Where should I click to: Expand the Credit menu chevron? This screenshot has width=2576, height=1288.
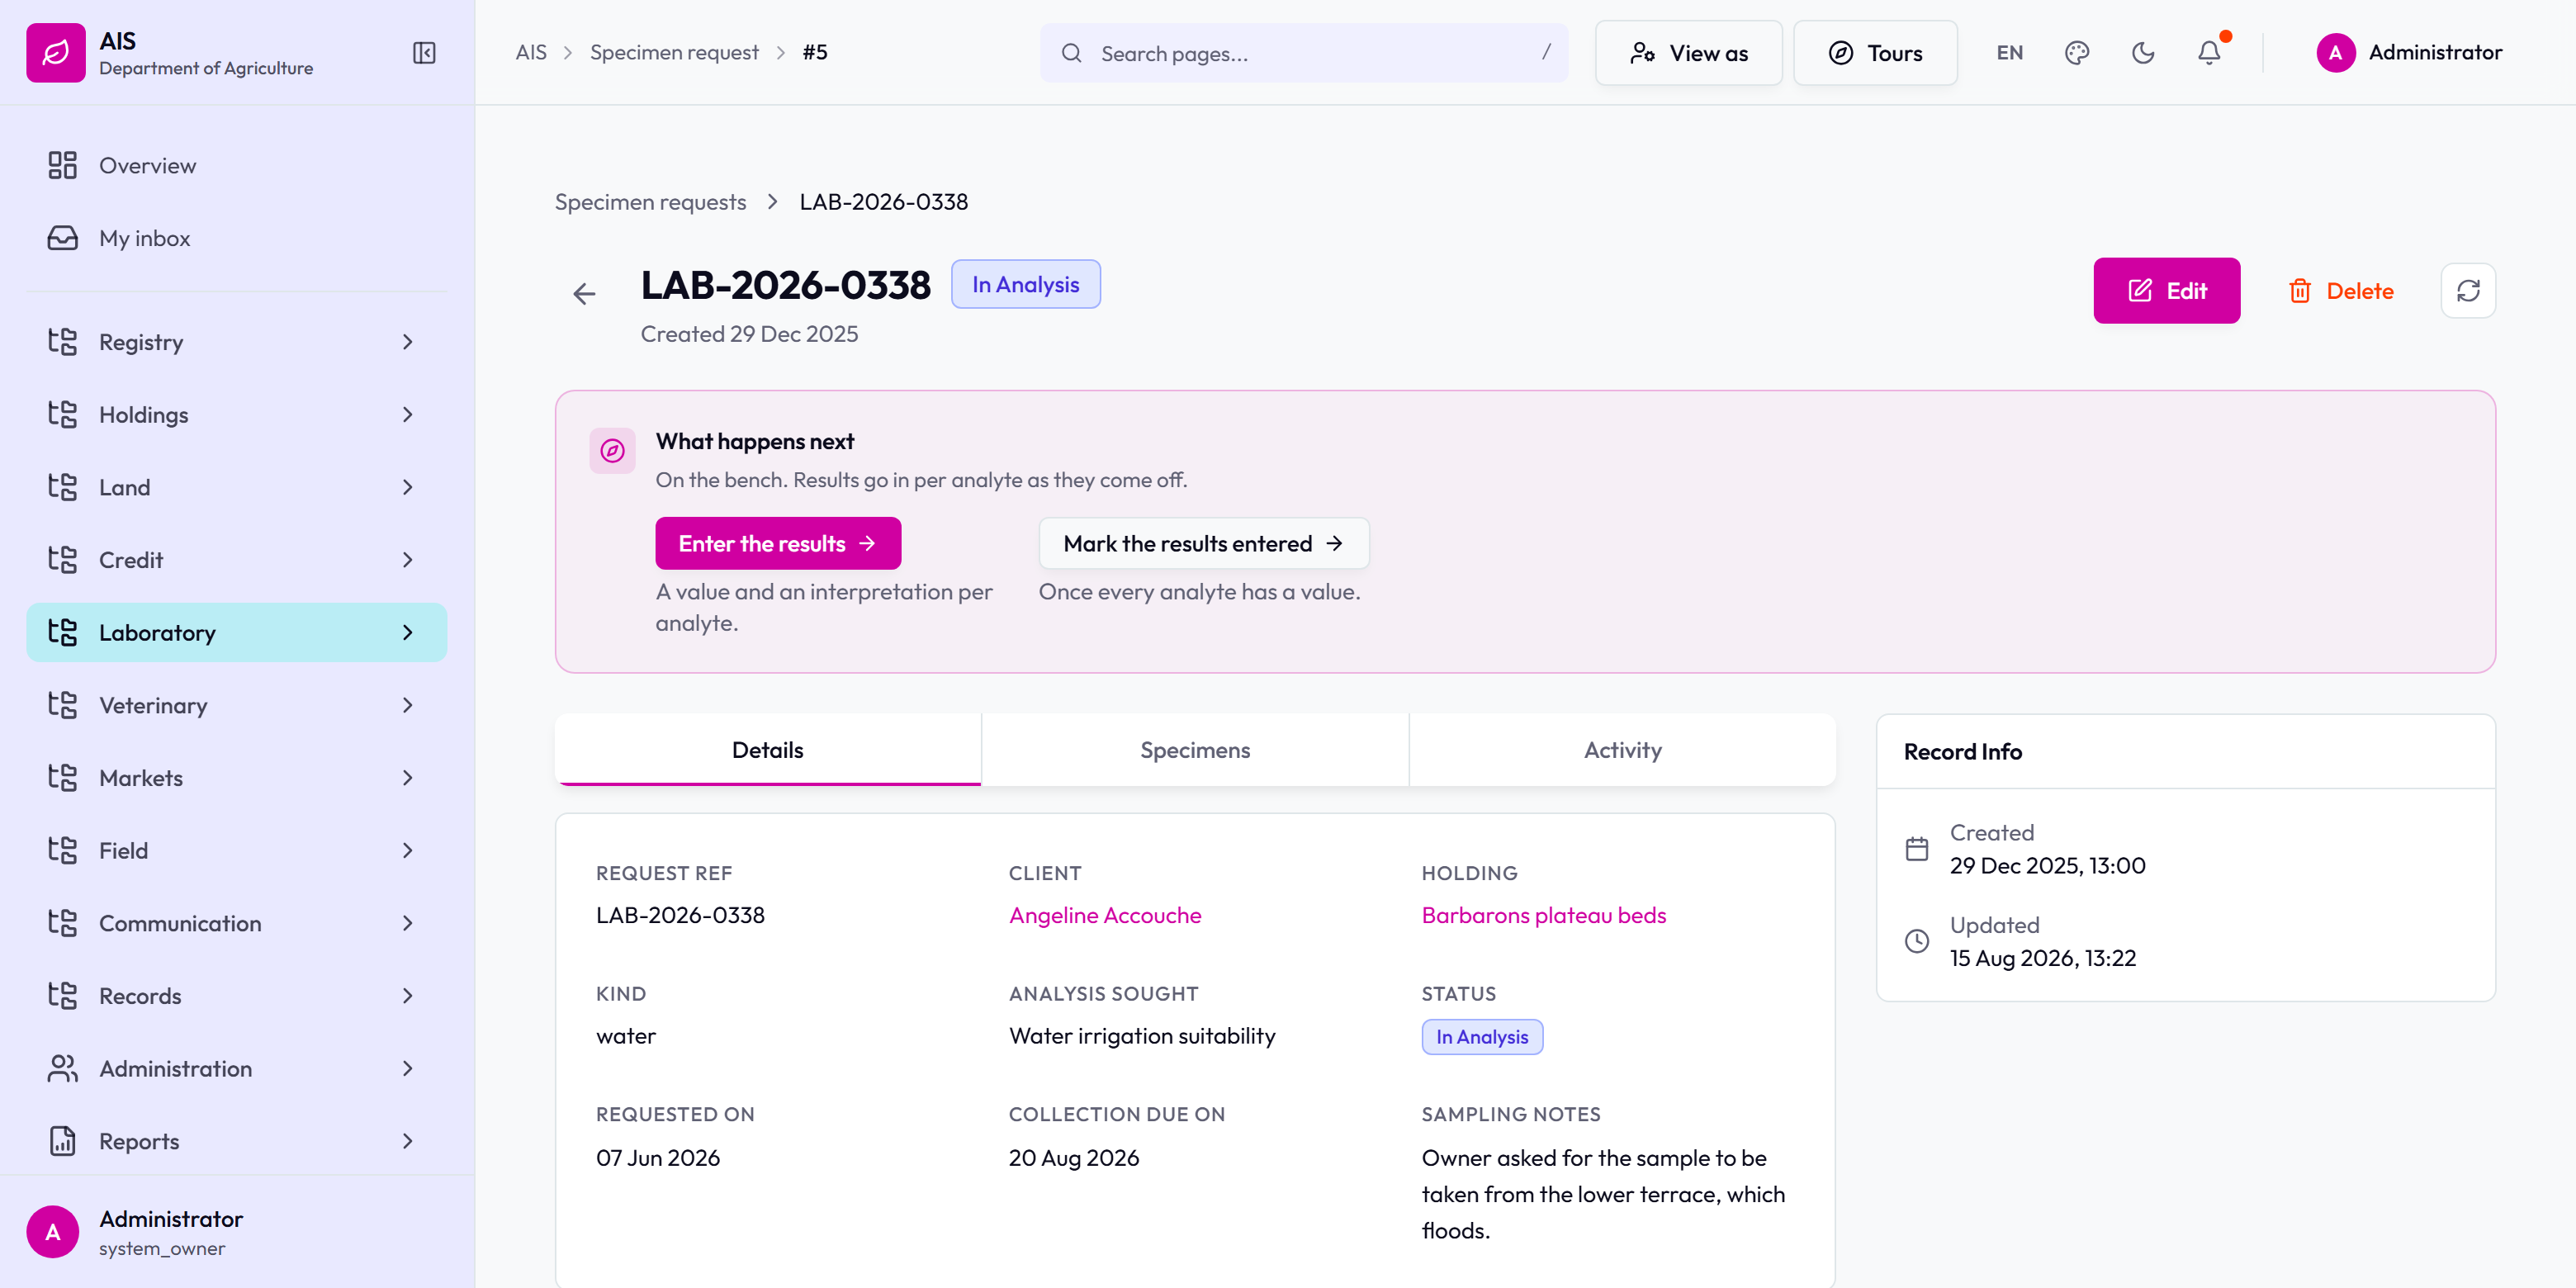click(x=407, y=560)
